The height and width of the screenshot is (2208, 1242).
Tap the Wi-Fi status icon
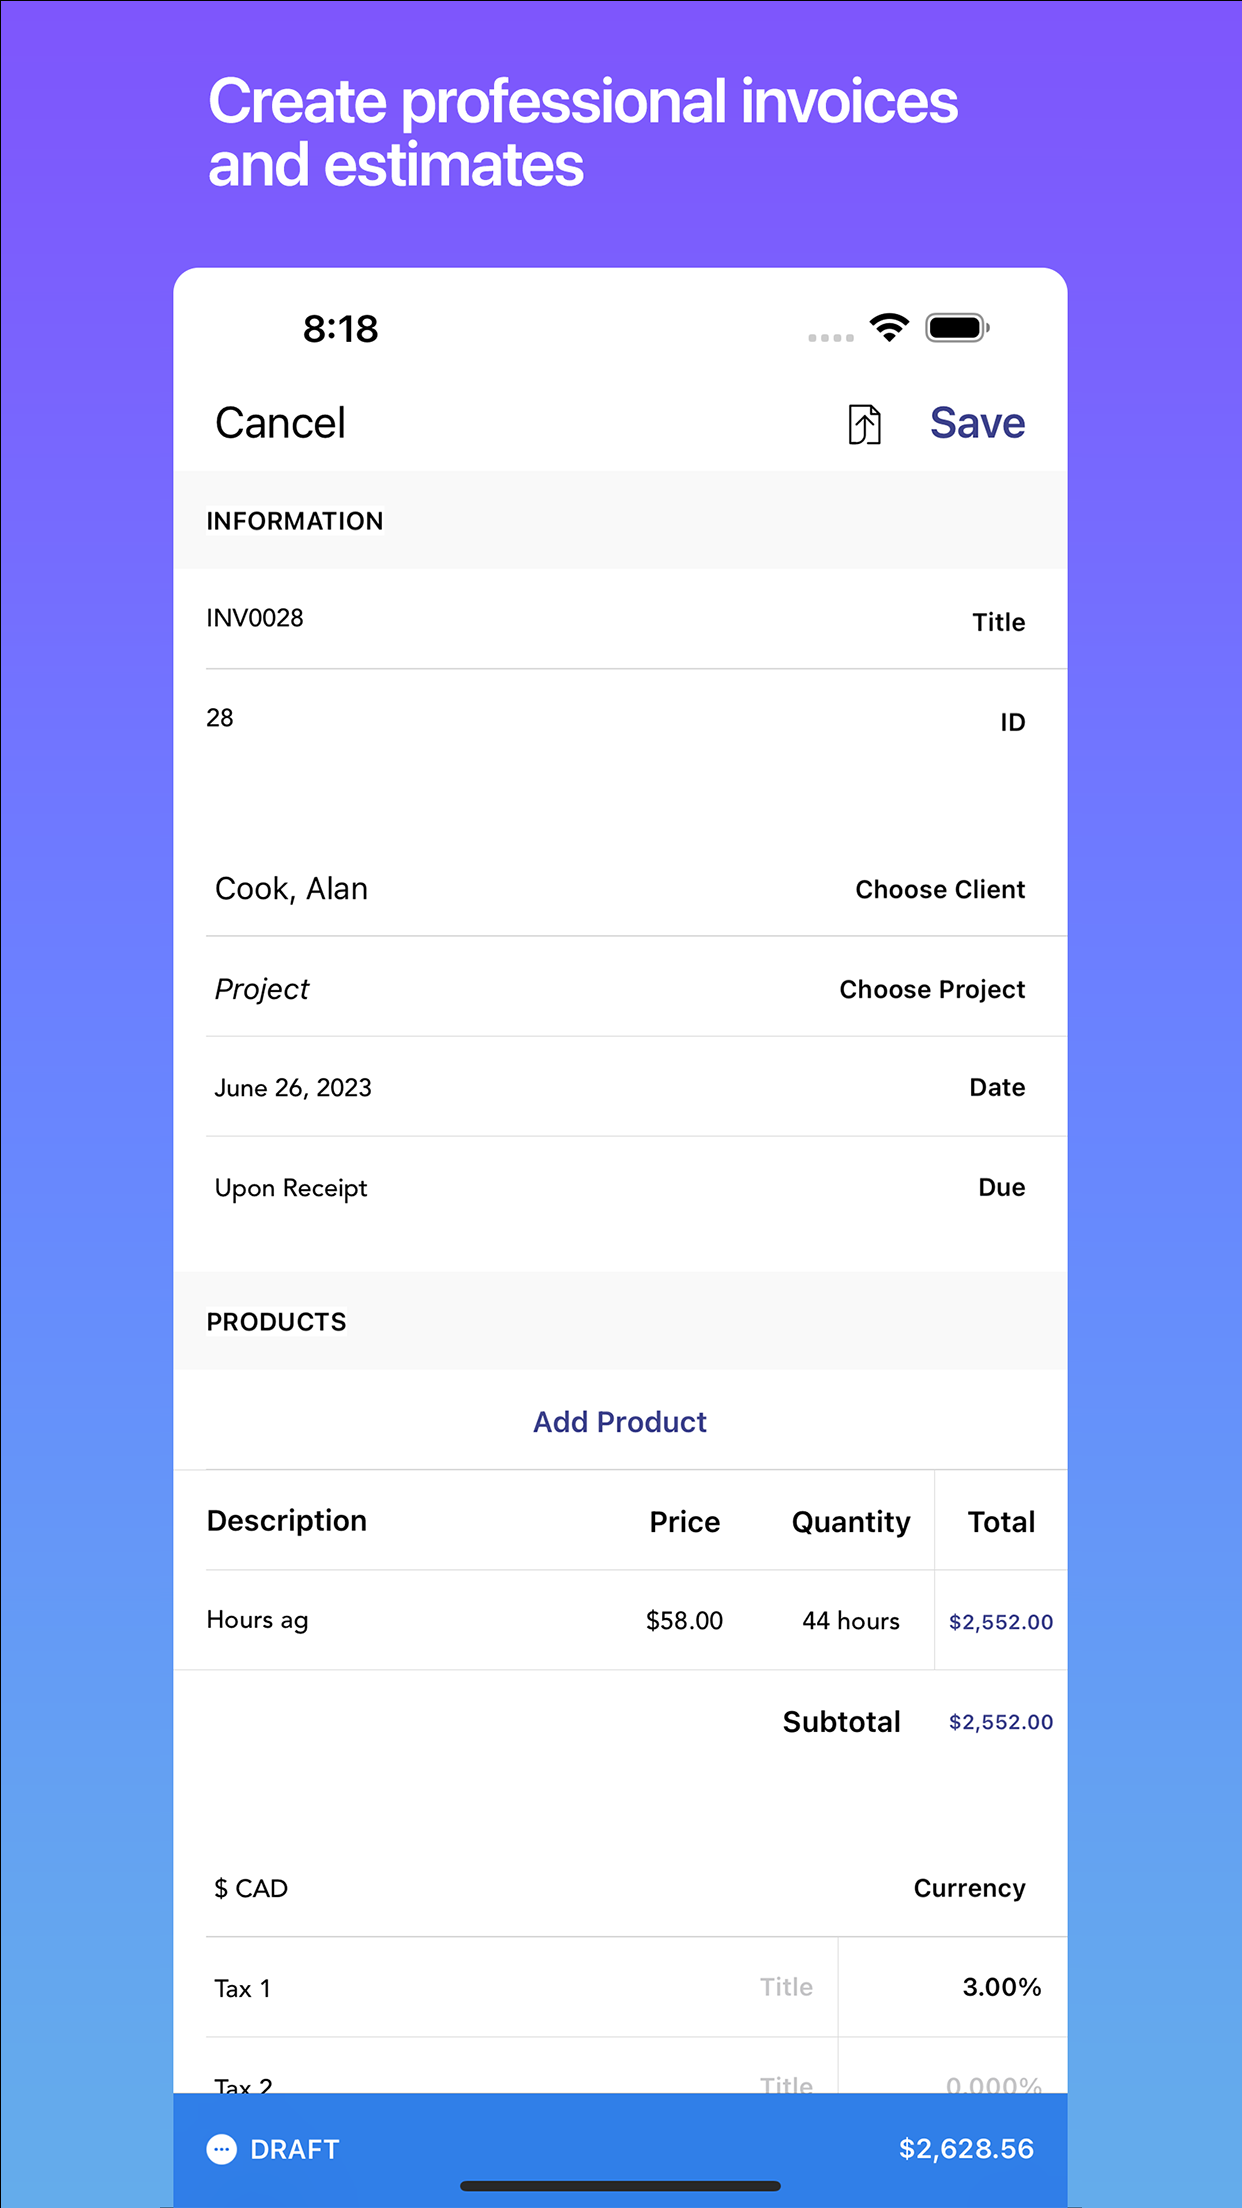click(889, 327)
